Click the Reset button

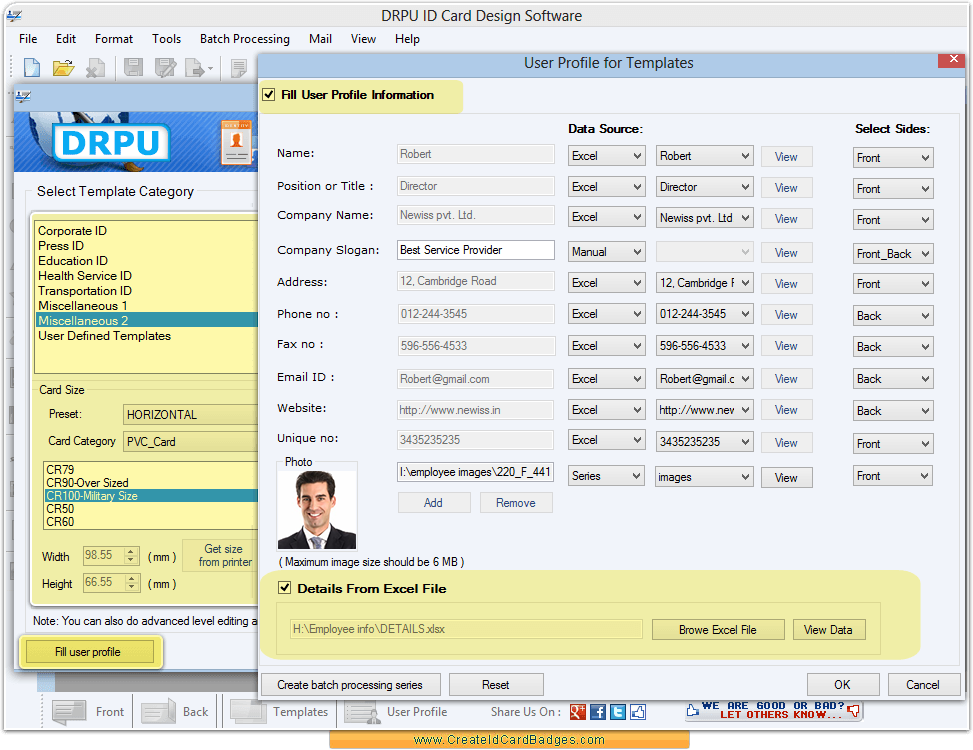point(496,684)
